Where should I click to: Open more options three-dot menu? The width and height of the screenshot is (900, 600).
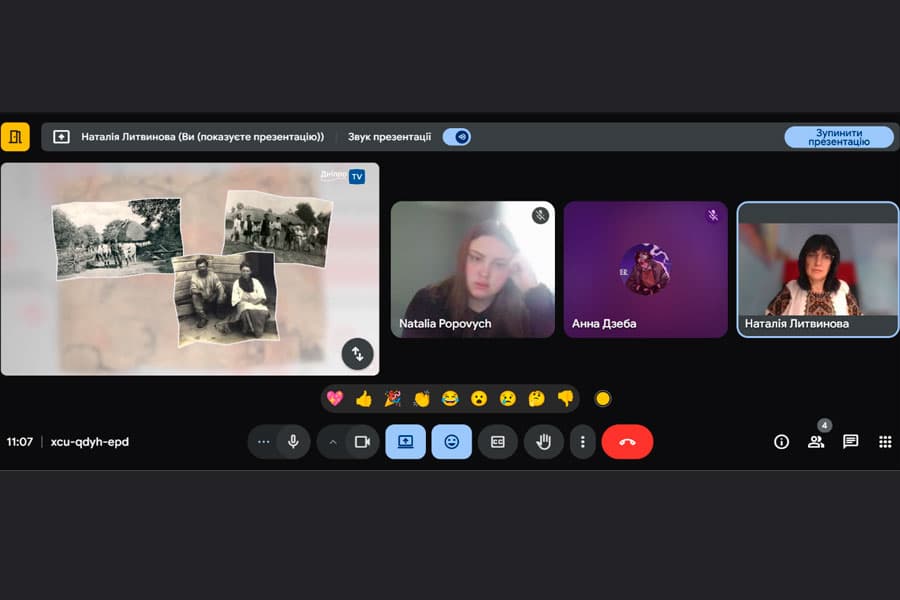tap(583, 442)
